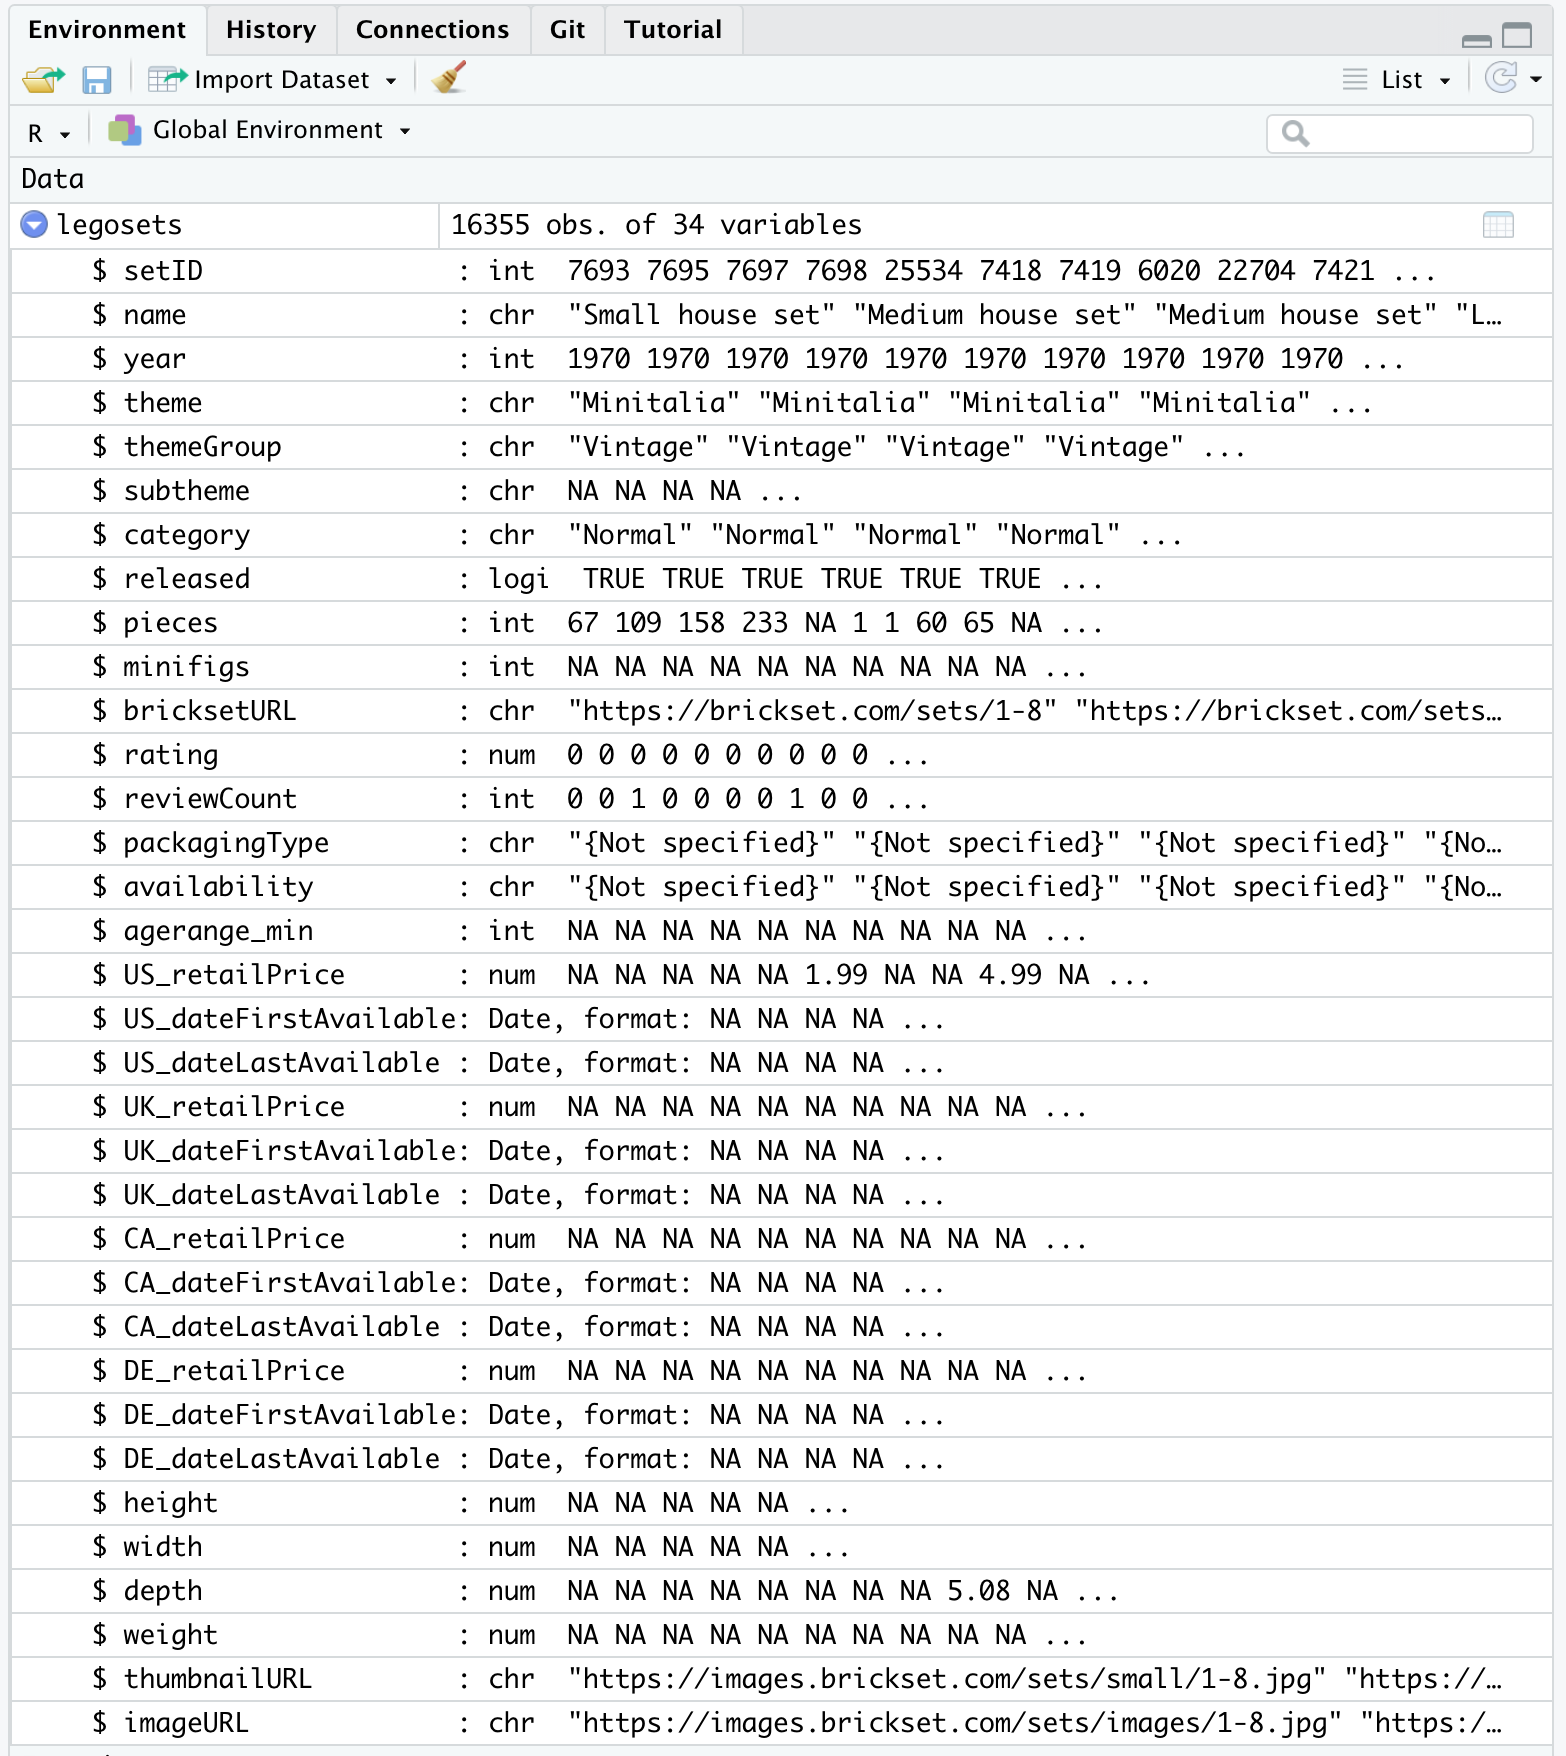Open the R language dropdown
The width and height of the screenshot is (1566, 1756).
pyautogui.click(x=49, y=133)
